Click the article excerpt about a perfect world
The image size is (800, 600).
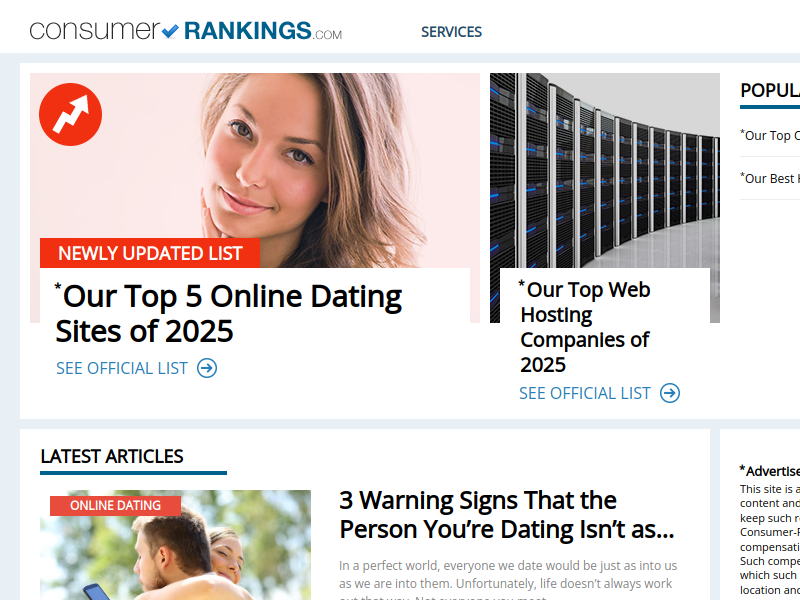508,580
